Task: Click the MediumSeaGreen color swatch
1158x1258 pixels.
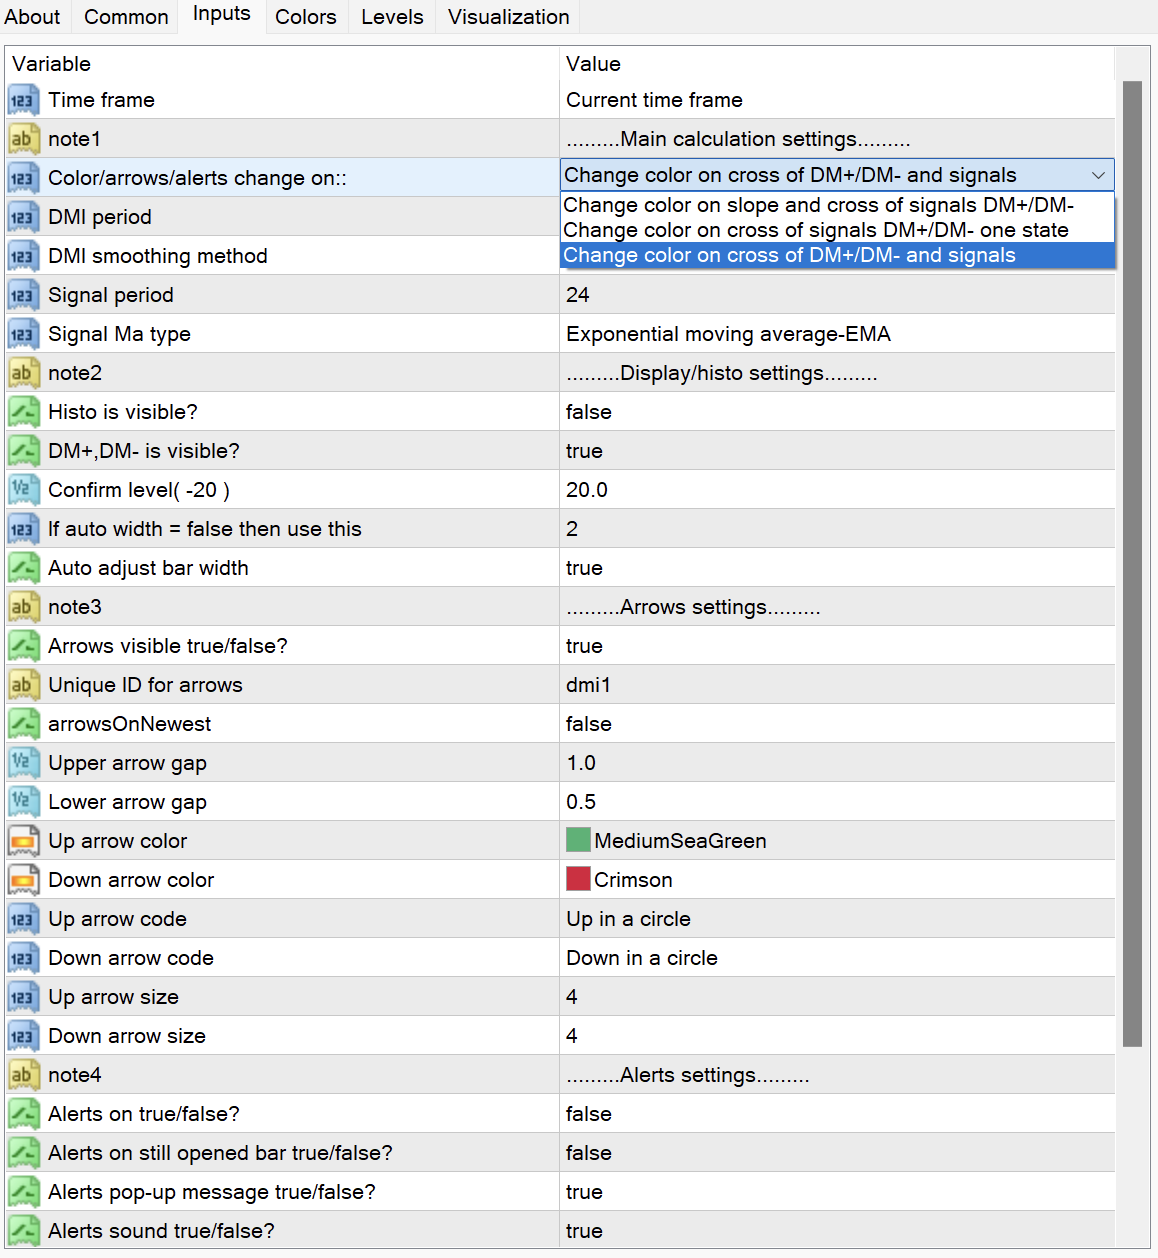Action: [x=578, y=841]
